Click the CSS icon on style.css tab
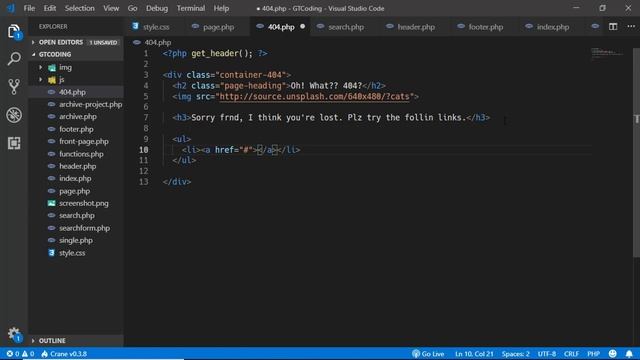This screenshot has height=360, width=640. 135,27
